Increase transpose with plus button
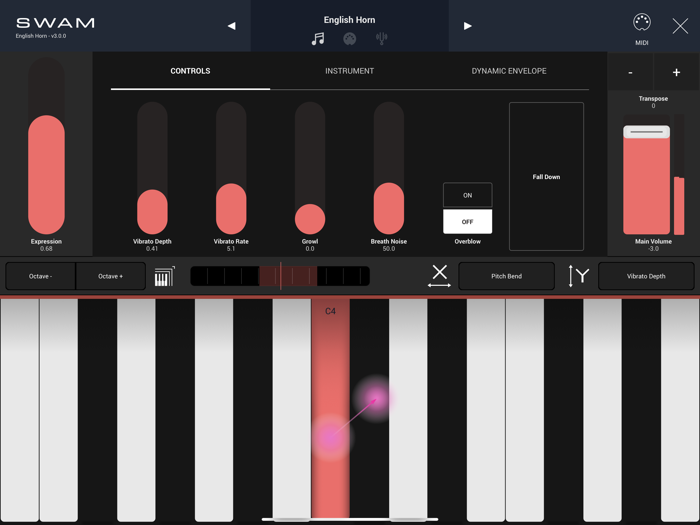700x525 pixels. 676,72
